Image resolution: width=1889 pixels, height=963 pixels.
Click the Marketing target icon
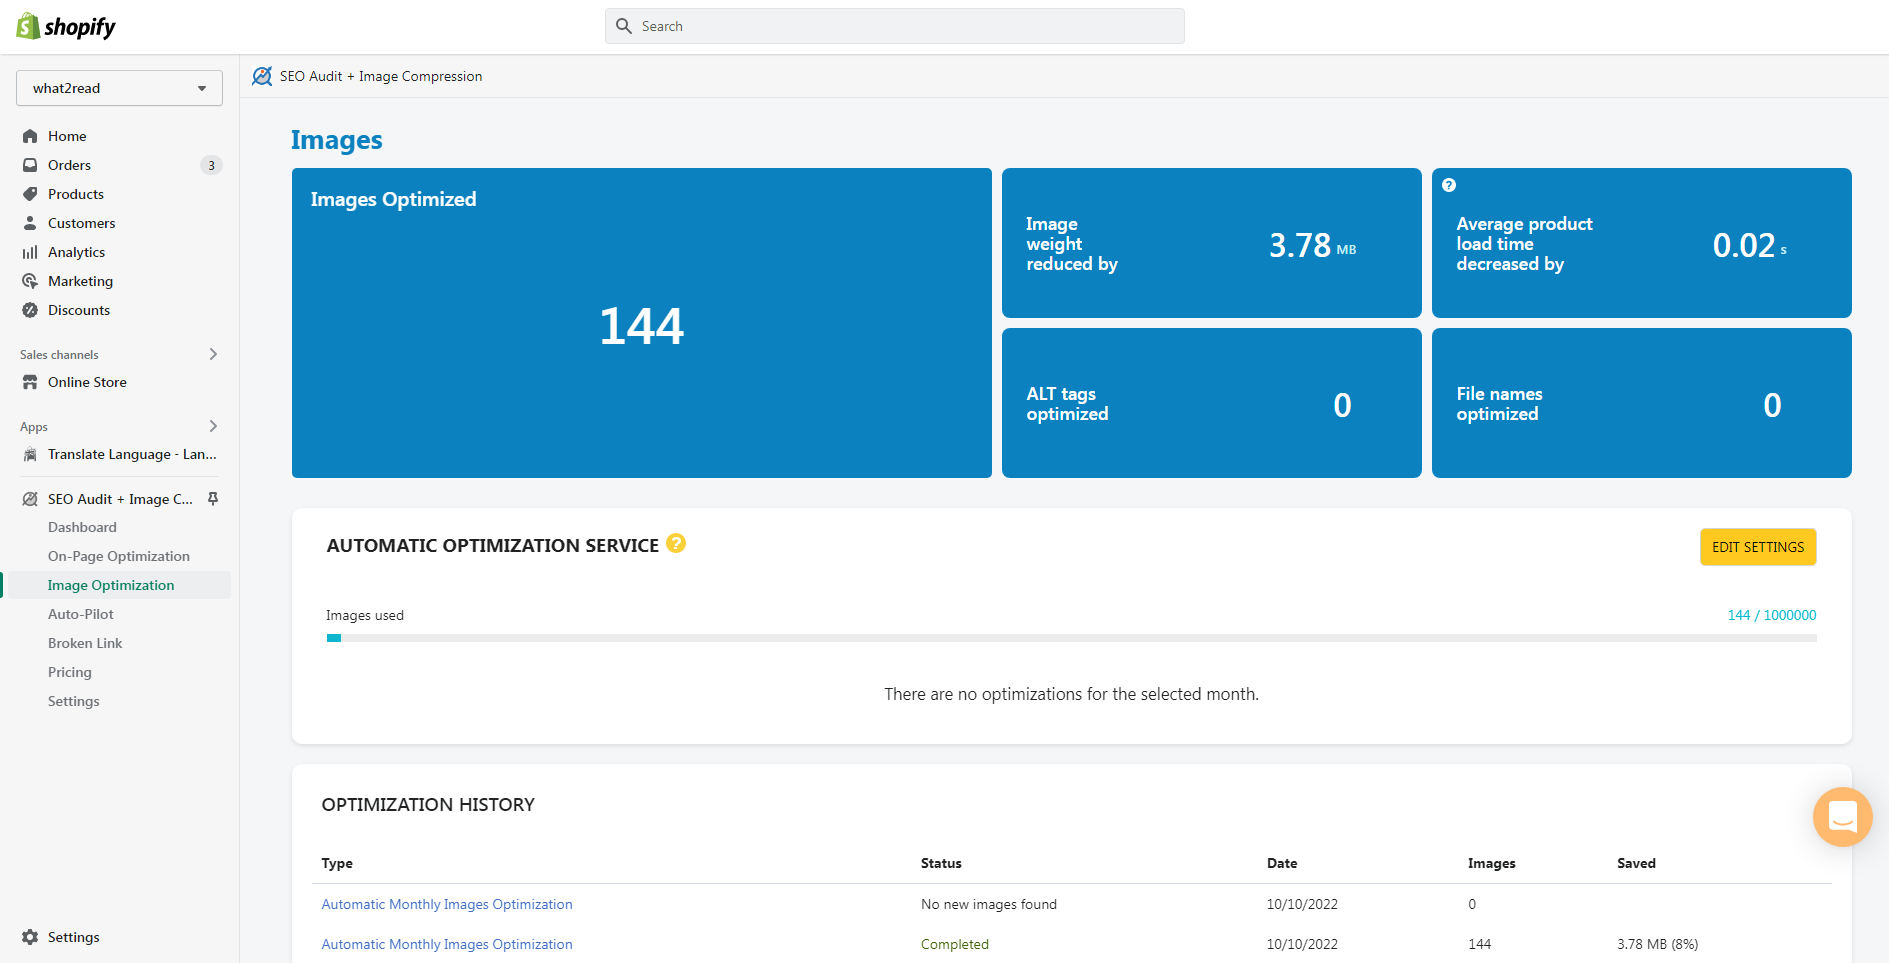(x=30, y=281)
